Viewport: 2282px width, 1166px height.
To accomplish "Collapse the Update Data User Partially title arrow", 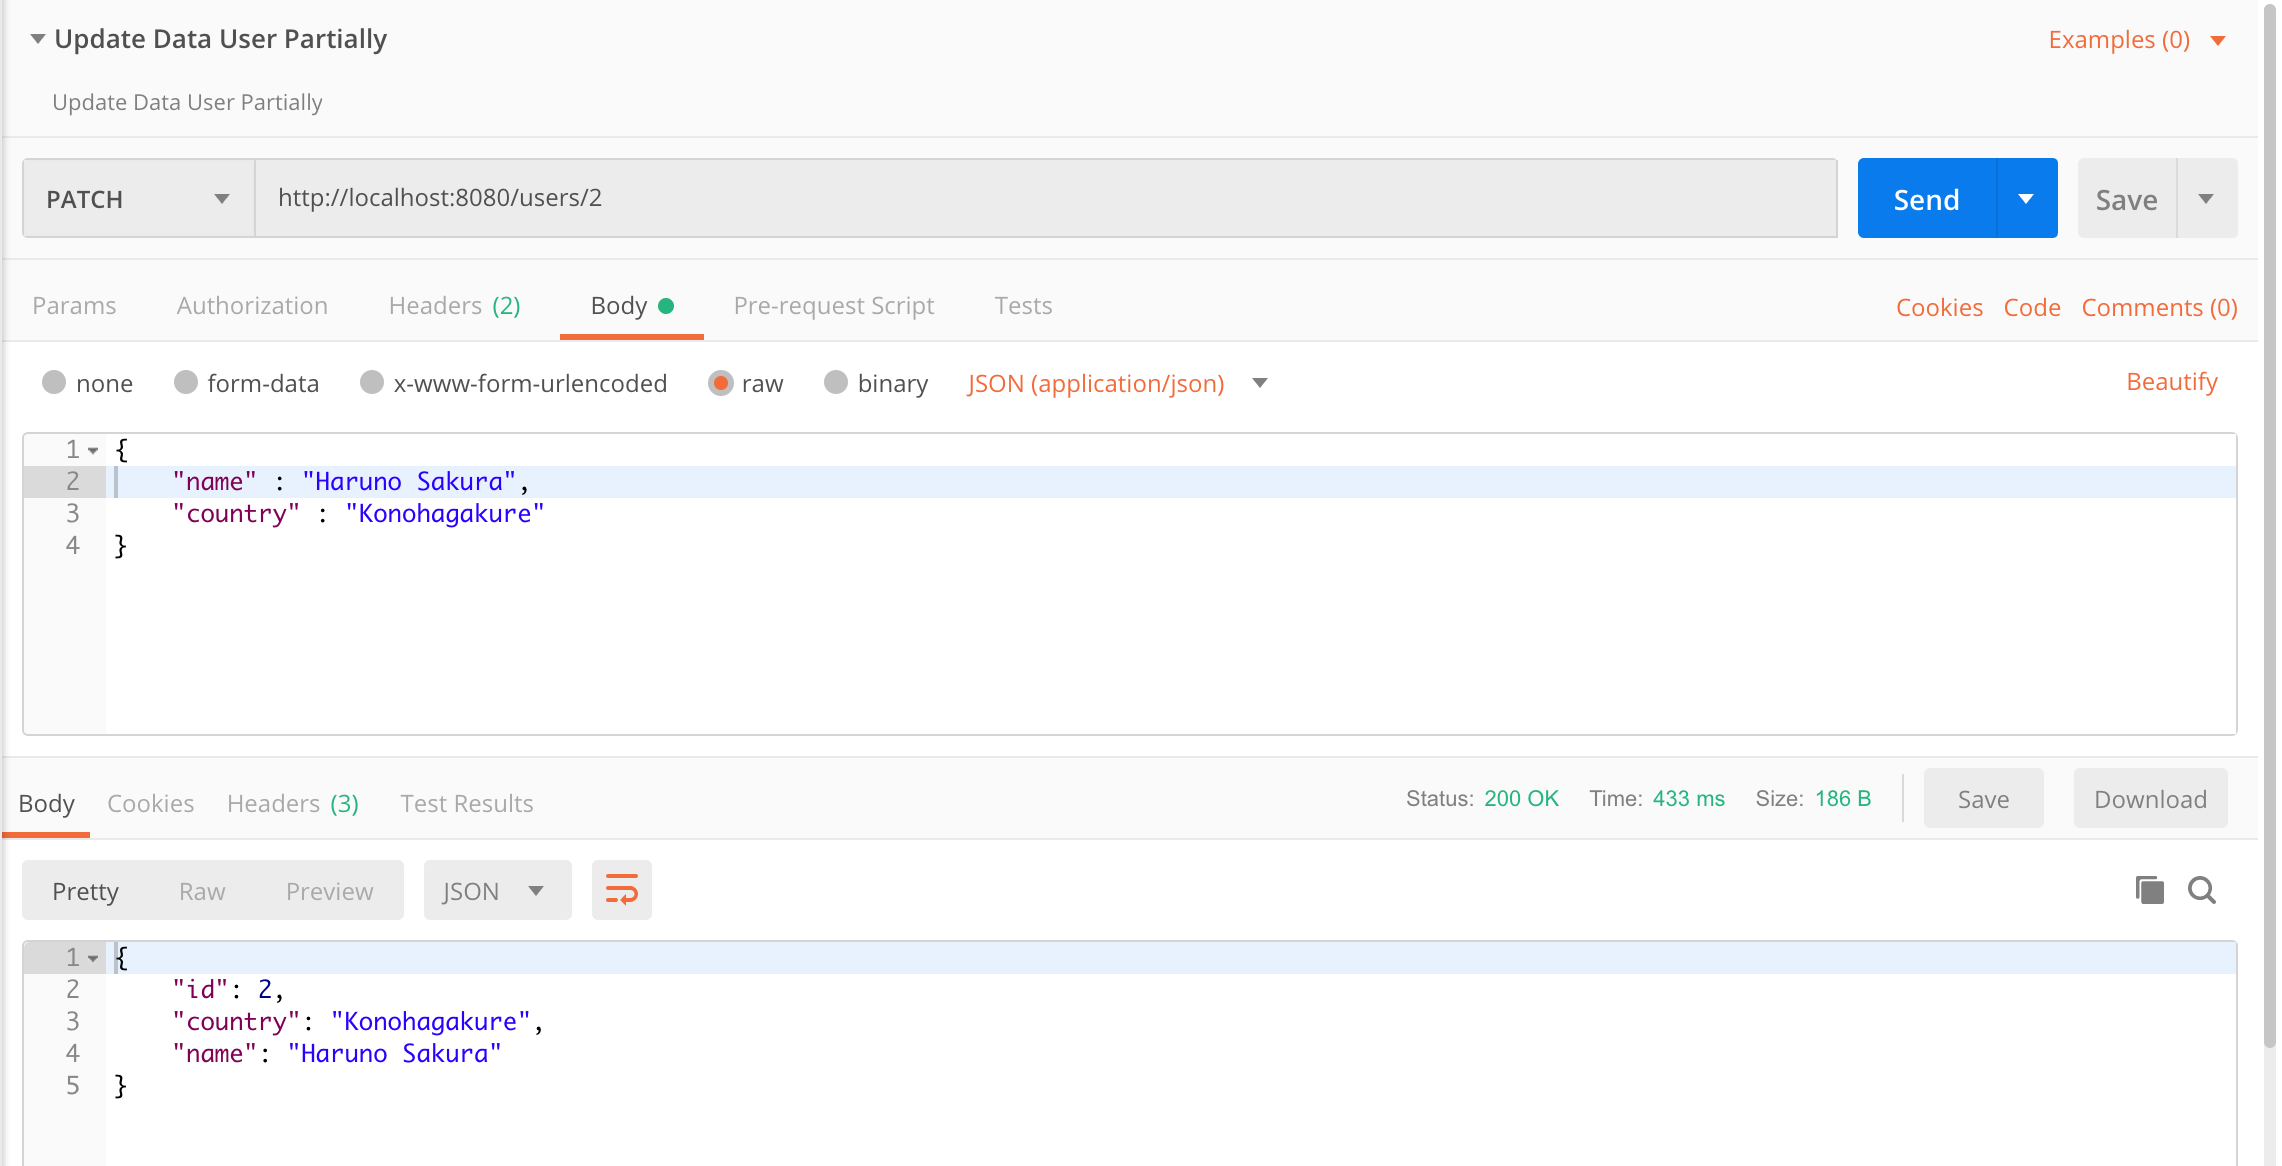I will coord(38,39).
